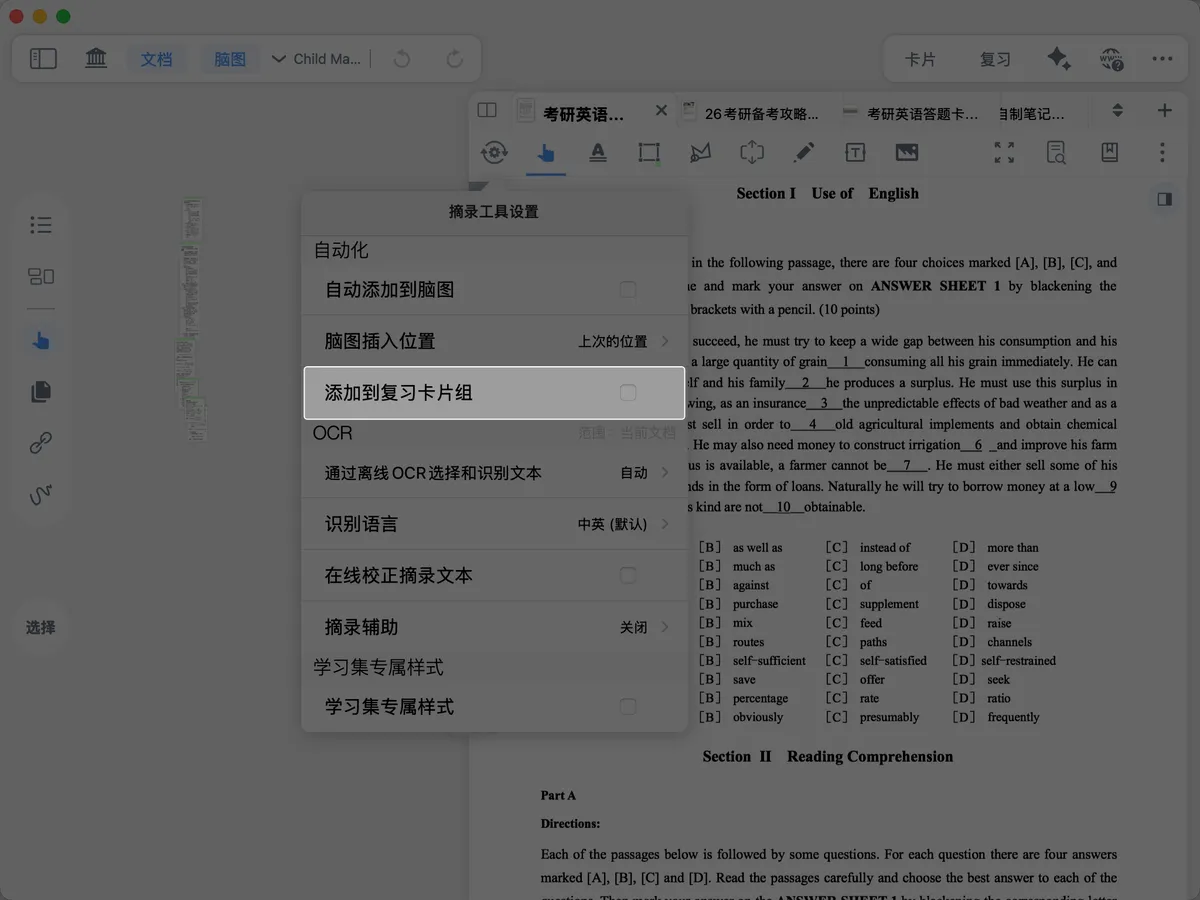Close the 考研英语 document tab
Viewport: 1200px width, 900px height.
pyautogui.click(x=661, y=111)
